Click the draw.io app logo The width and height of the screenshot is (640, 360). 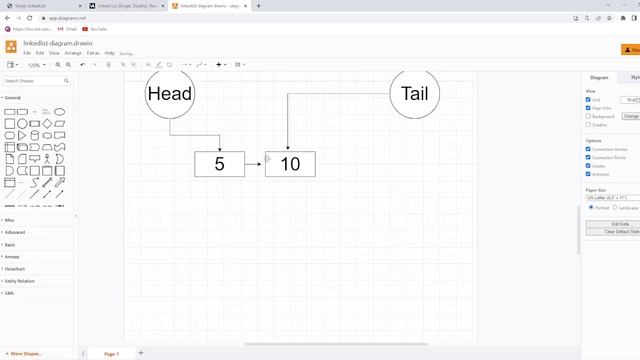coord(11,47)
